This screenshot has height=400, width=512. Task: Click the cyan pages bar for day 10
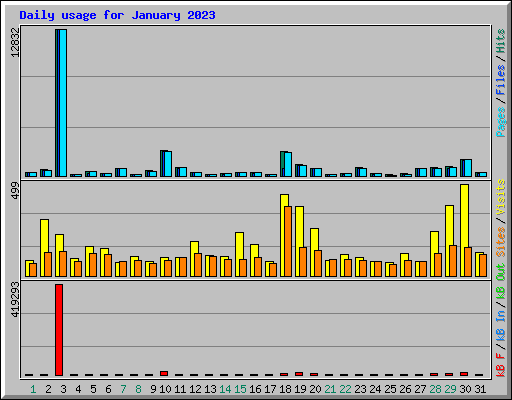tap(168, 164)
